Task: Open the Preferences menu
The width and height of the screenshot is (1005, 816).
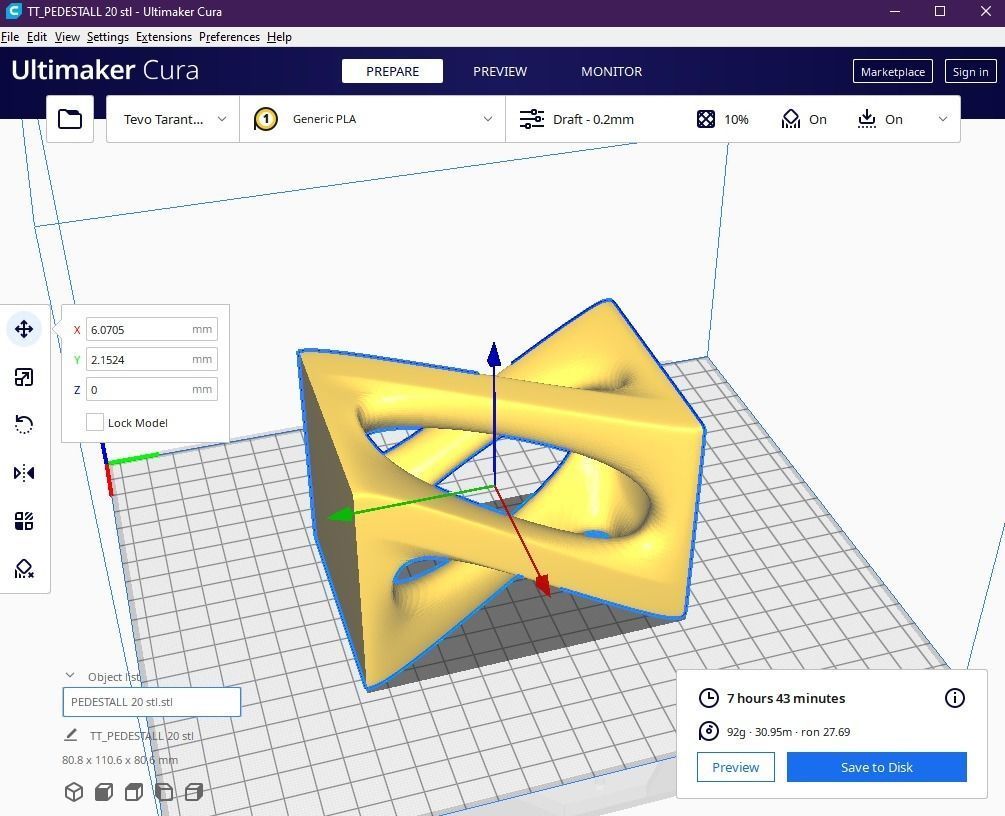Action: (229, 37)
